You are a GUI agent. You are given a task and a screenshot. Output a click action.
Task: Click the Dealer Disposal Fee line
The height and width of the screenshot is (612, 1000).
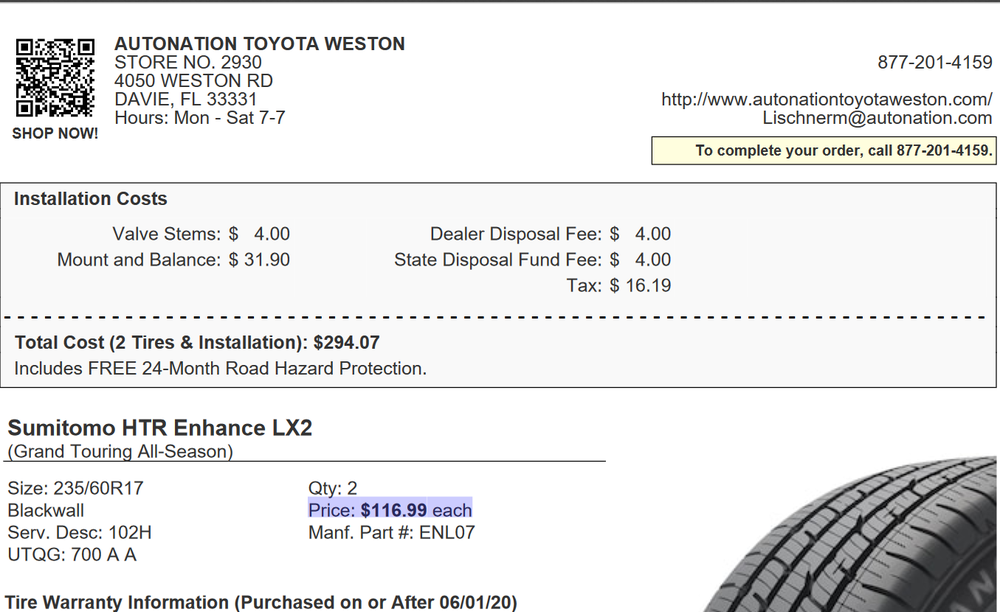pyautogui.click(x=550, y=234)
